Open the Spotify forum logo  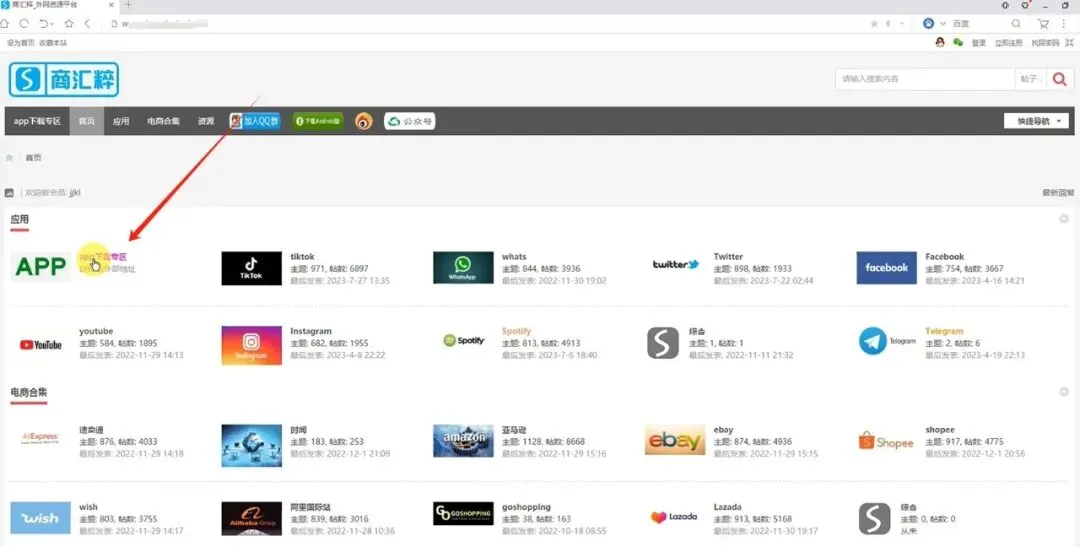pos(464,340)
